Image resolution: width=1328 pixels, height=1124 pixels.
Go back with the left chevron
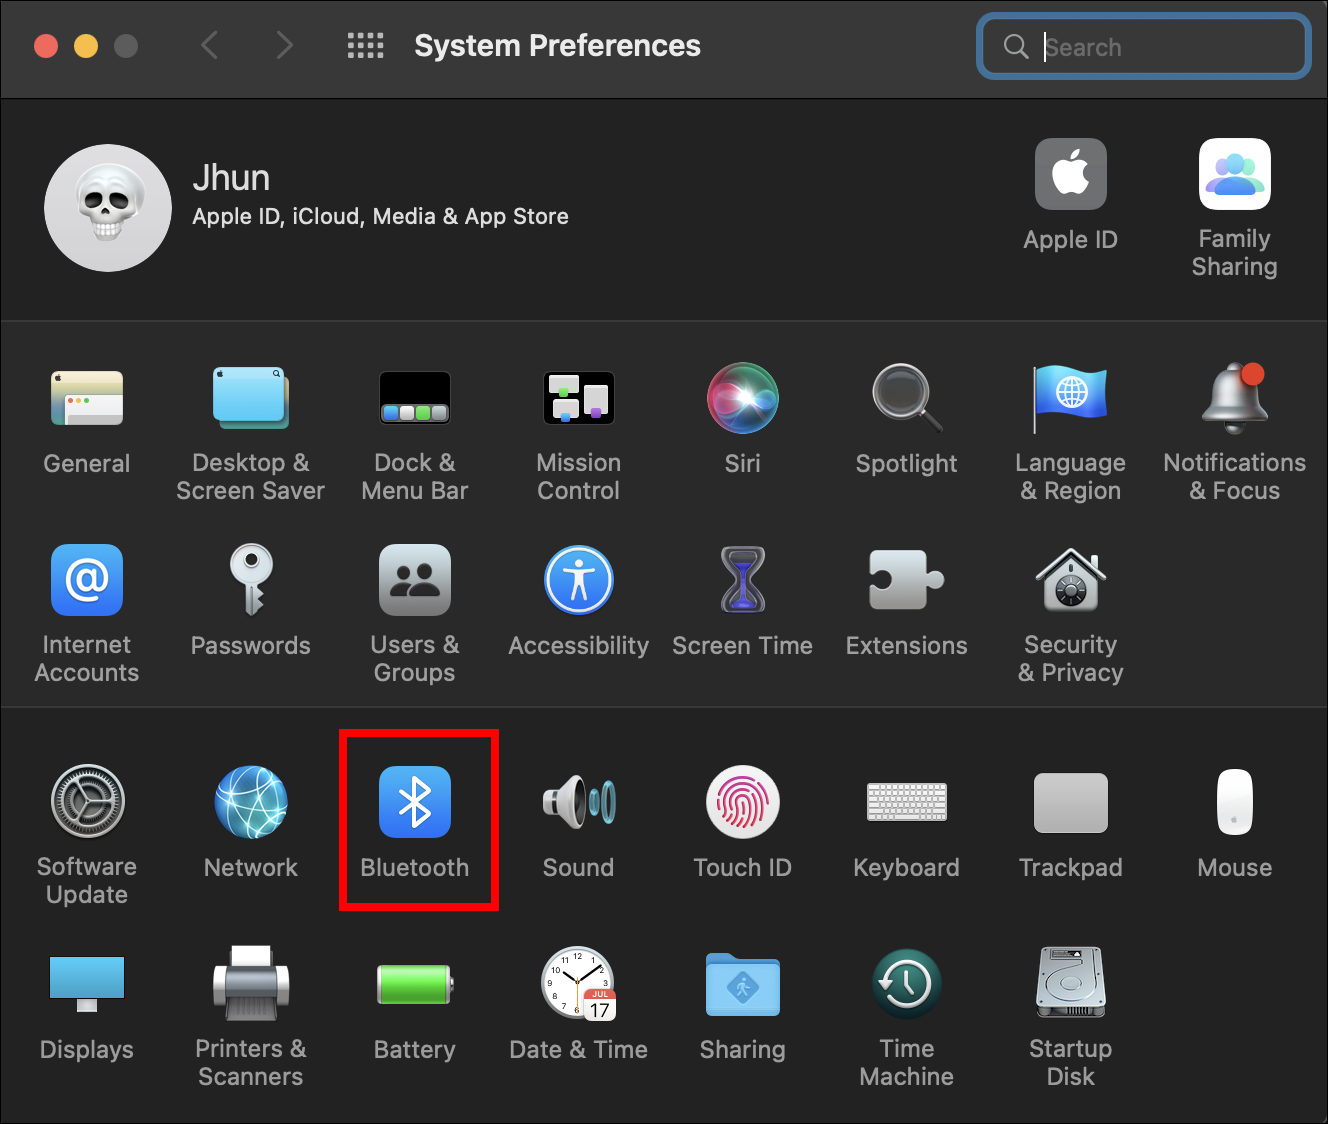209,45
